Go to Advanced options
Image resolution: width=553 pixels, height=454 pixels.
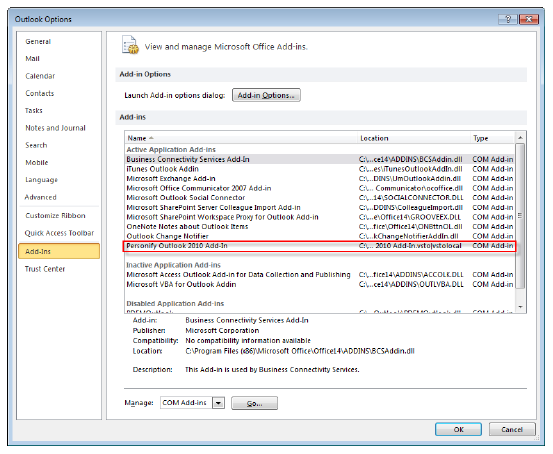pos(40,197)
